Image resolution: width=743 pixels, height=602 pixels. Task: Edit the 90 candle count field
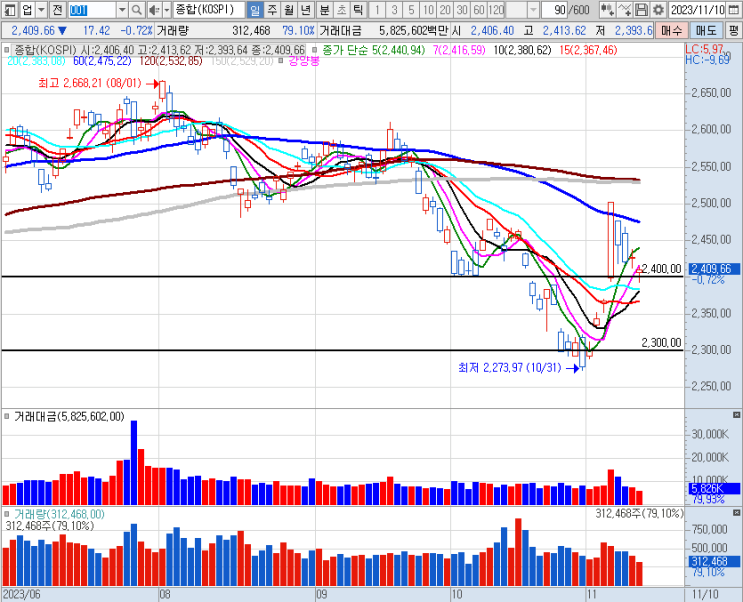(x=555, y=9)
